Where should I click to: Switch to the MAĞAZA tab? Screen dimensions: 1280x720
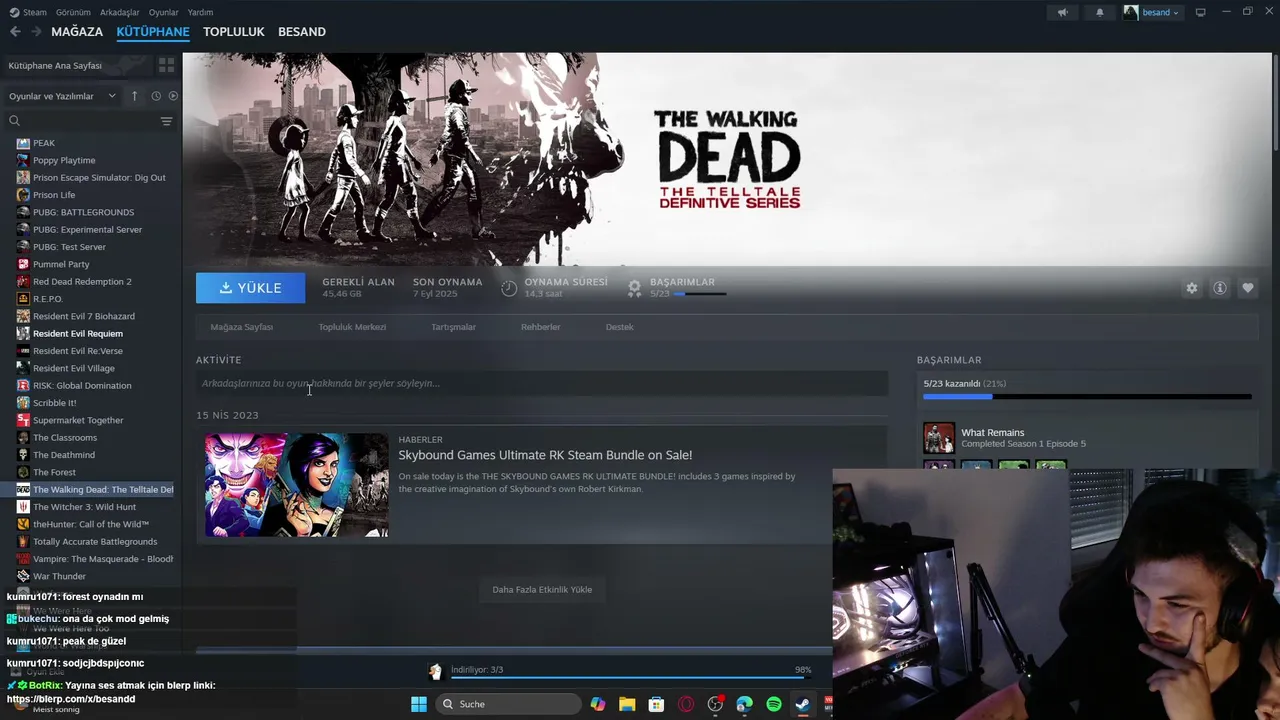pos(77,32)
